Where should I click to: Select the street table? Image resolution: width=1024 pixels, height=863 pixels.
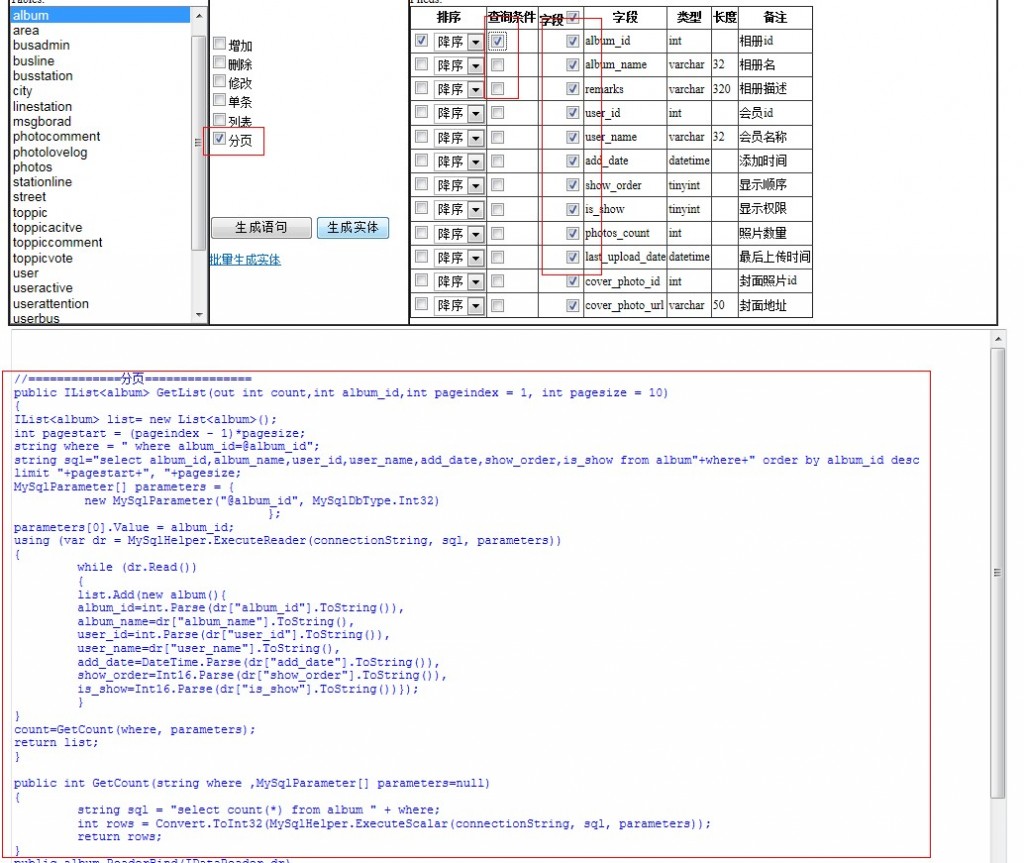tap(100, 197)
